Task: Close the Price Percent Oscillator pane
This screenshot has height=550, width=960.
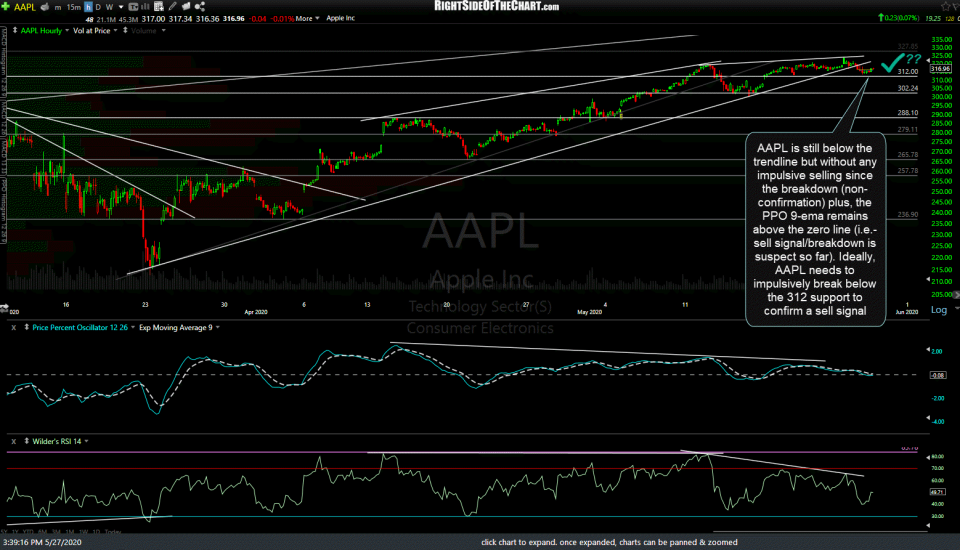Action: click(13, 328)
